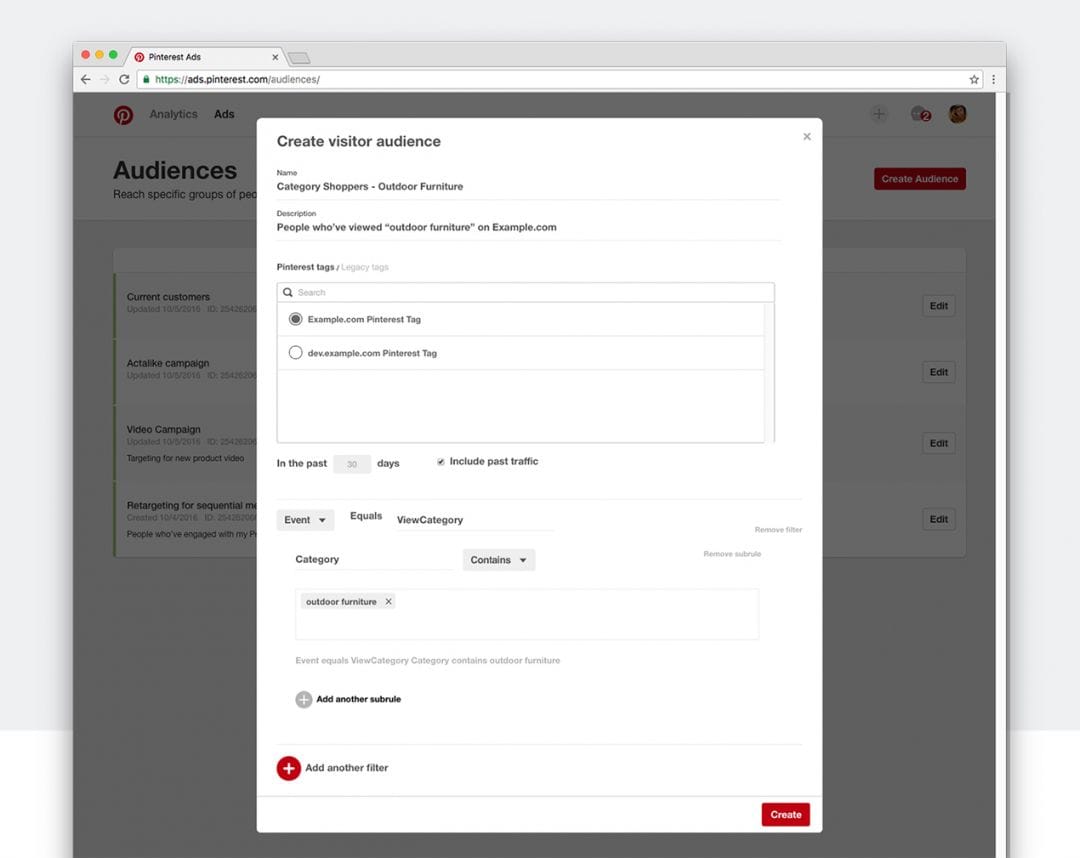Open Chrome's three-dot browser menu
1080x858 pixels.
point(993,78)
